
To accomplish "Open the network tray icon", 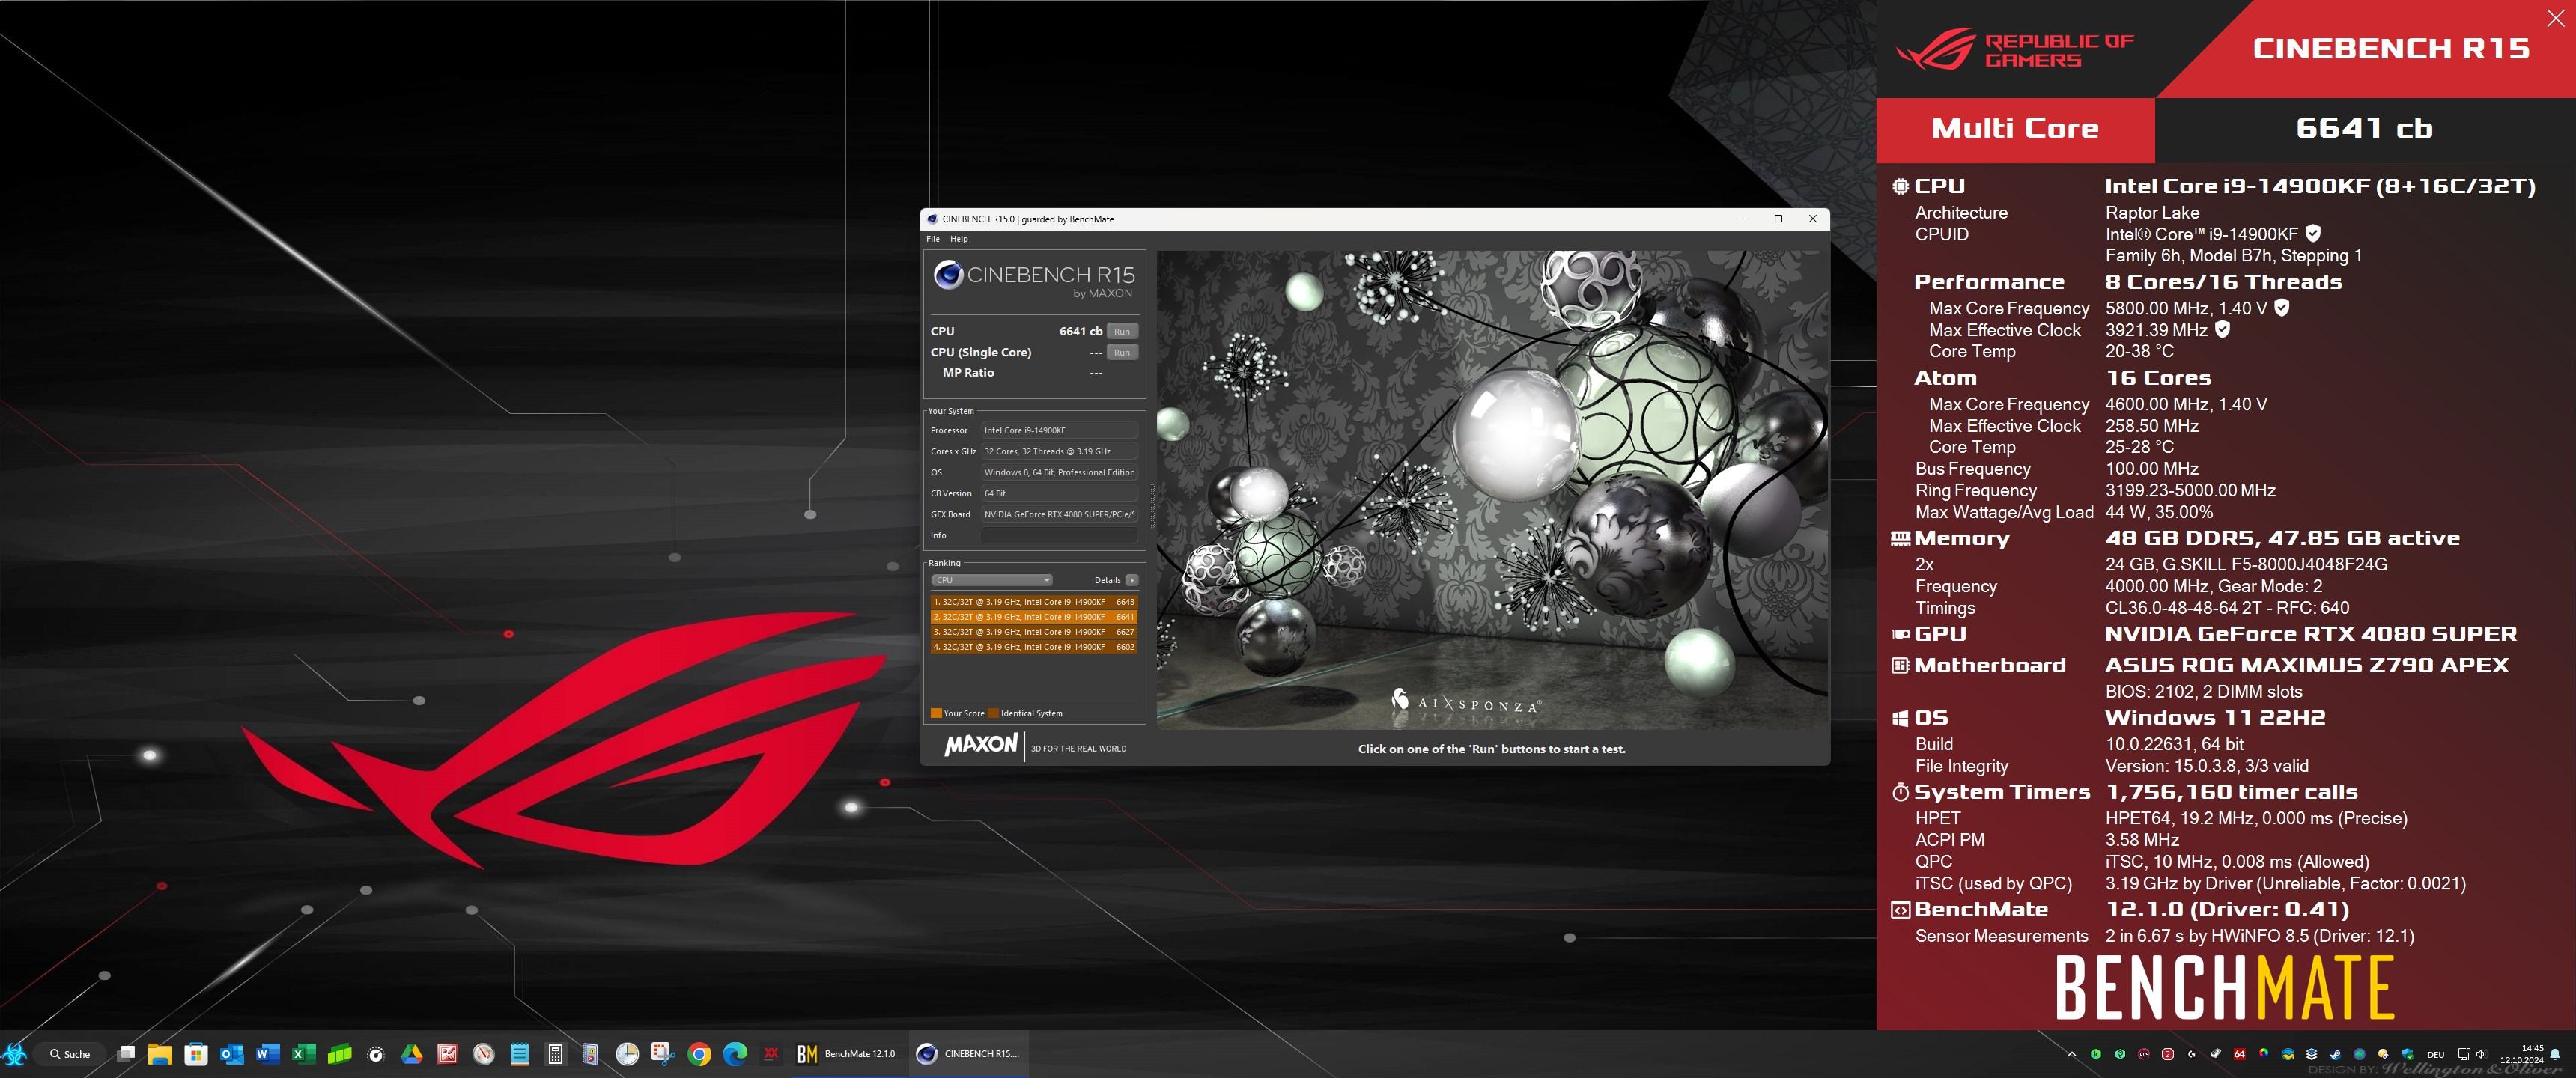I will (2464, 1054).
